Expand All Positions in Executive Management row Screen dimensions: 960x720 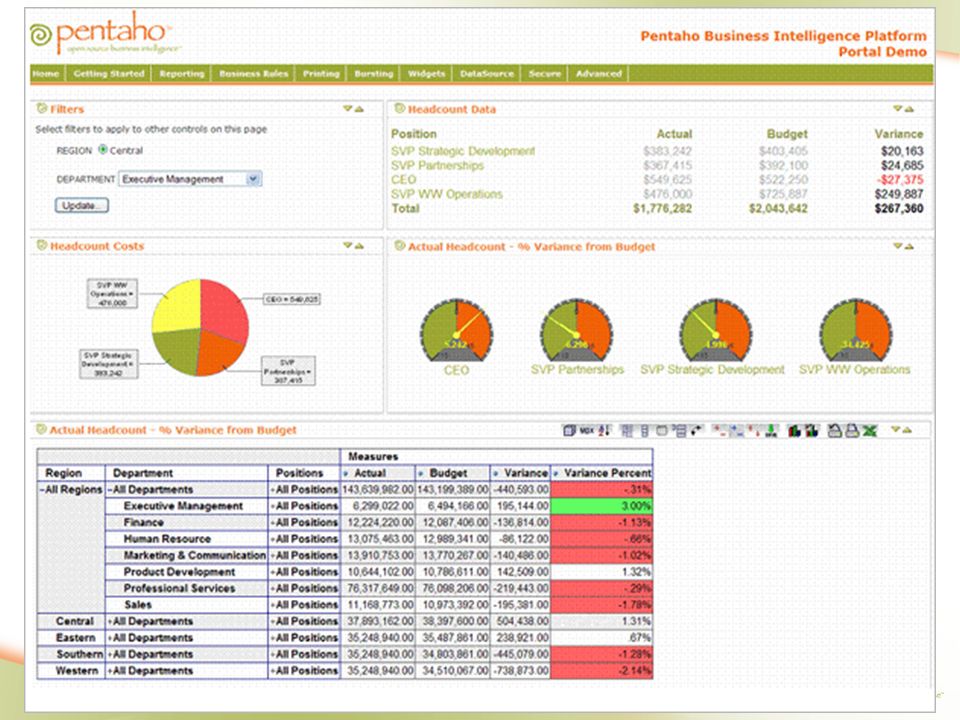coord(272,506)
